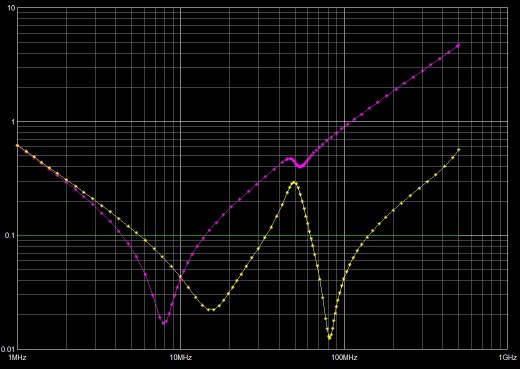Screen dimensions: 520x369
Task: Click the yellow curve's broad minimum near 15MHz
Action: pyautogui.click(x=211, y=310)
